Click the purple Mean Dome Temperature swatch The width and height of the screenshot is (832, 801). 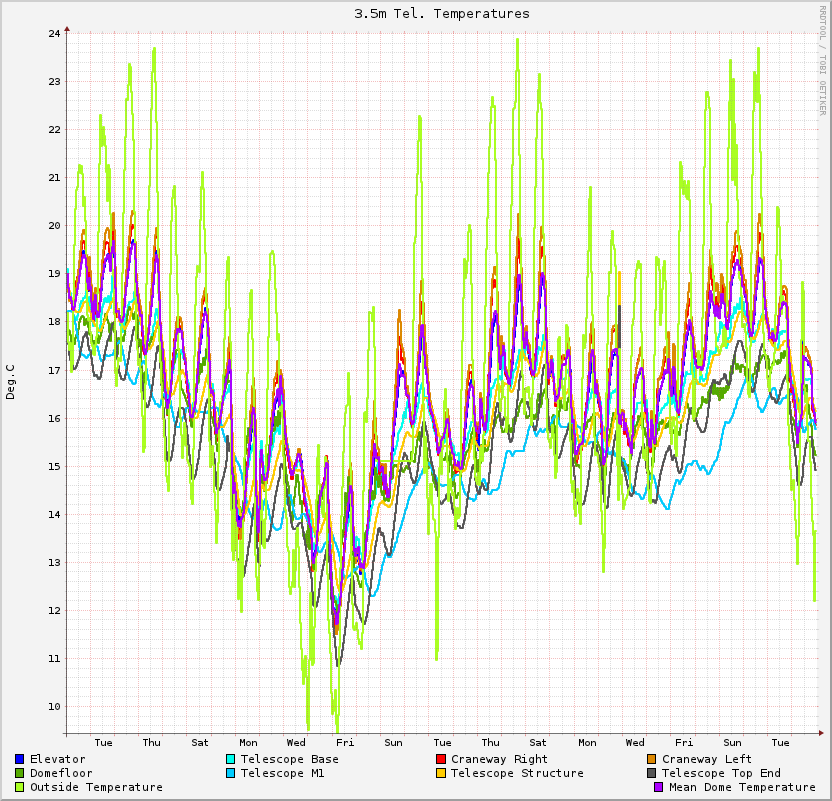659,787
